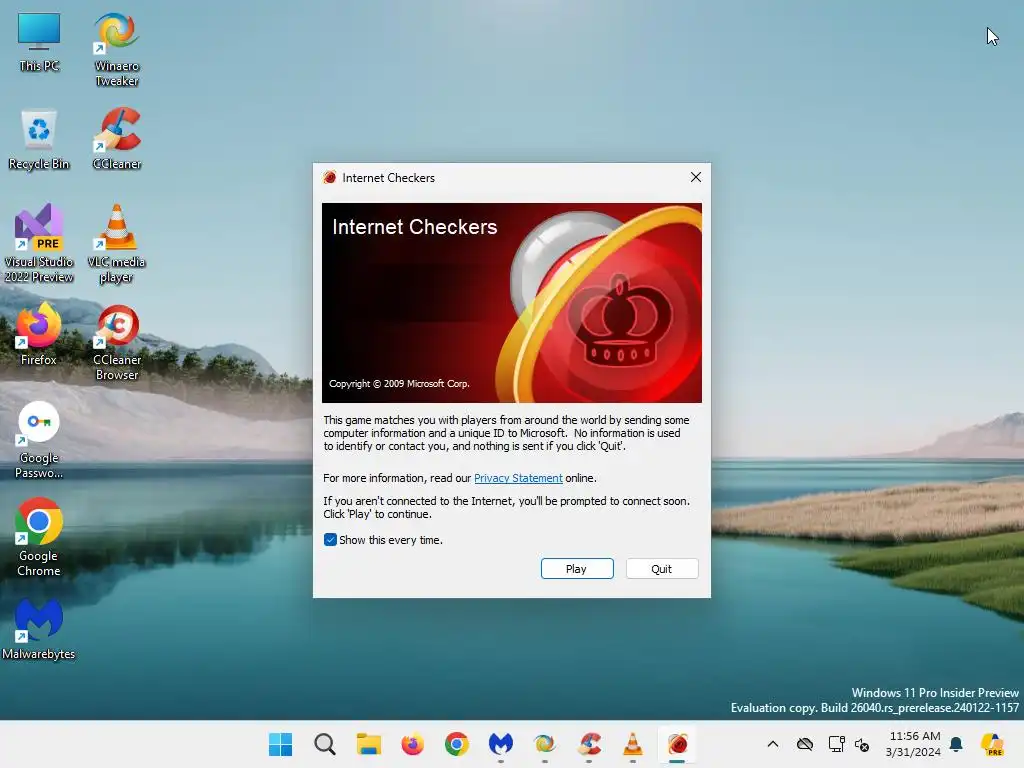This screenshot has width=1024, height=768.
Task: Click the OneDrive cloud tray icon
Action: point(805,744)
